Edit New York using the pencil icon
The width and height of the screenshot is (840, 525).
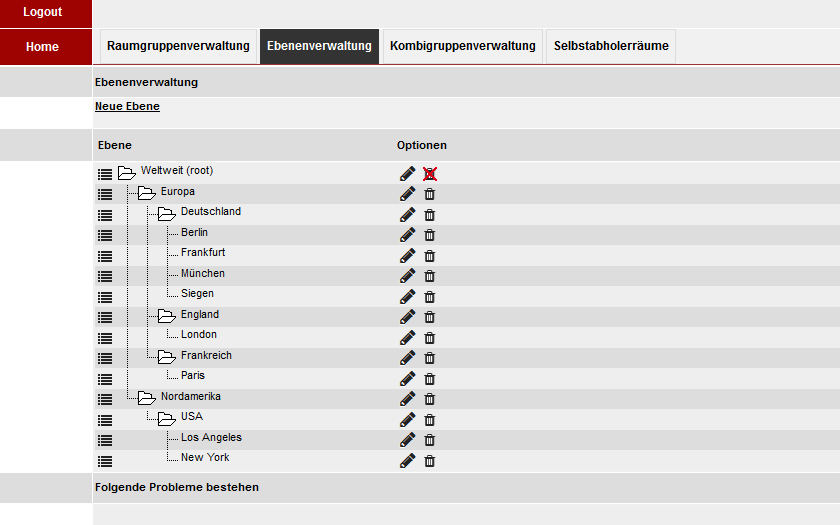(407, 461)
